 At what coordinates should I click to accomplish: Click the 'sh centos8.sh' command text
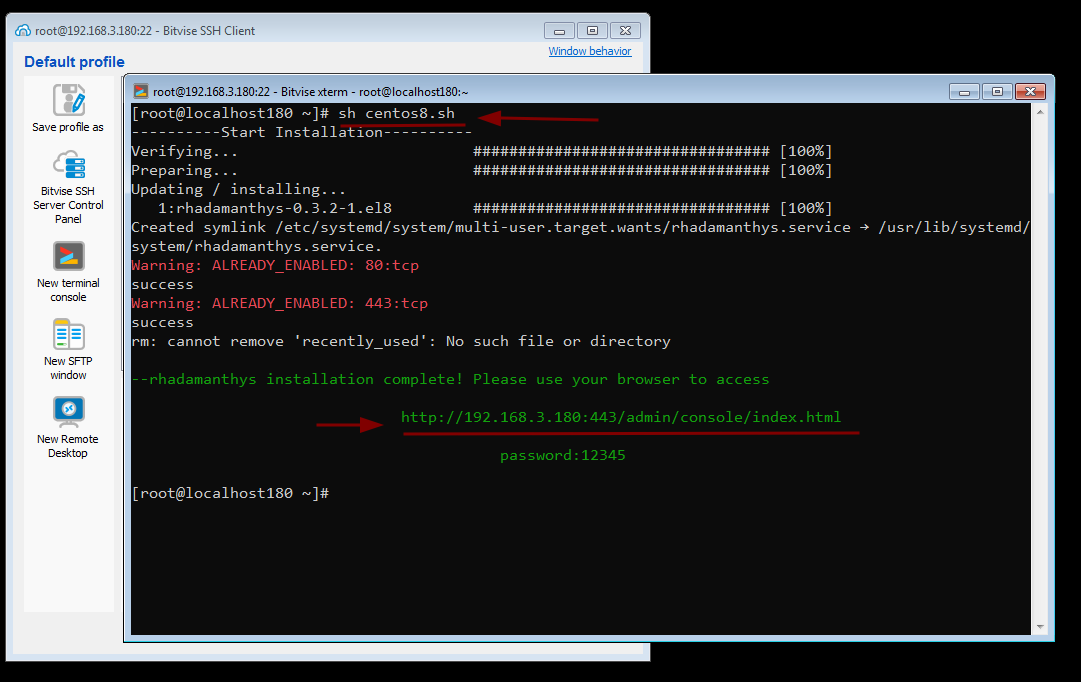pos(396,113)
